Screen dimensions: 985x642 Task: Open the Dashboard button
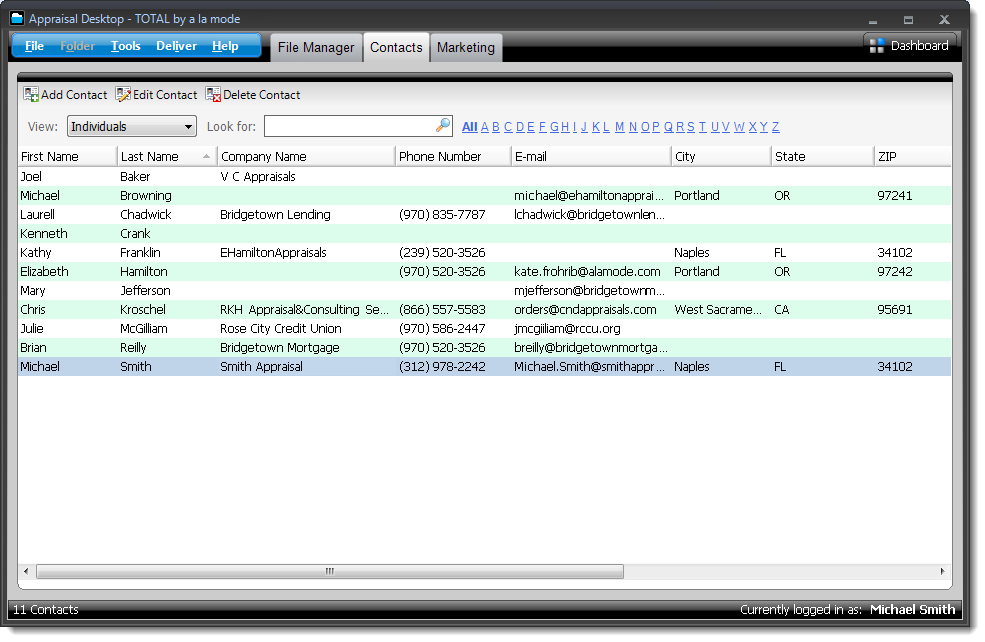(x=909, y=45)
